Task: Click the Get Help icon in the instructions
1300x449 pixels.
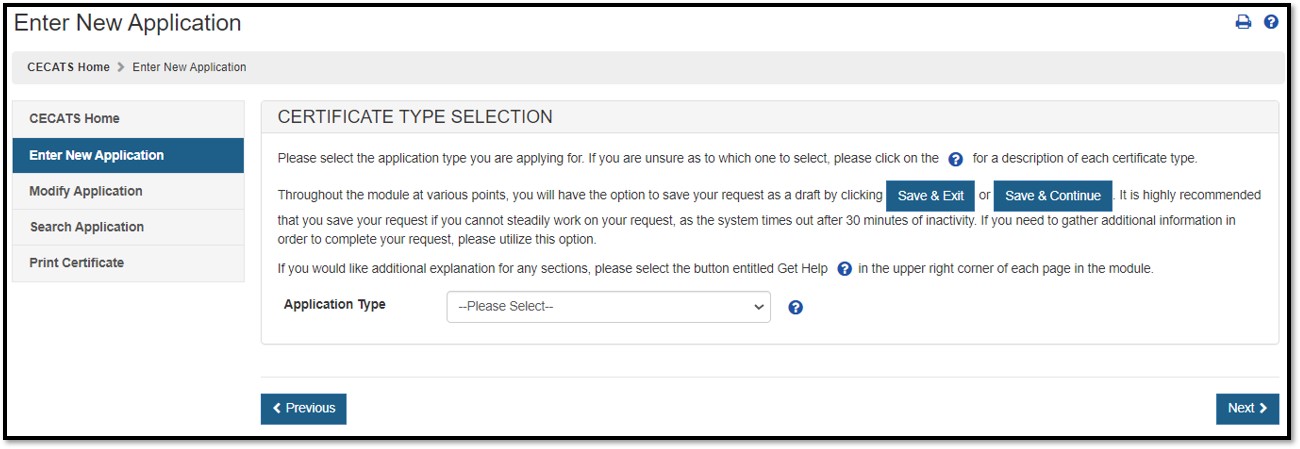Action: [845, 269]
